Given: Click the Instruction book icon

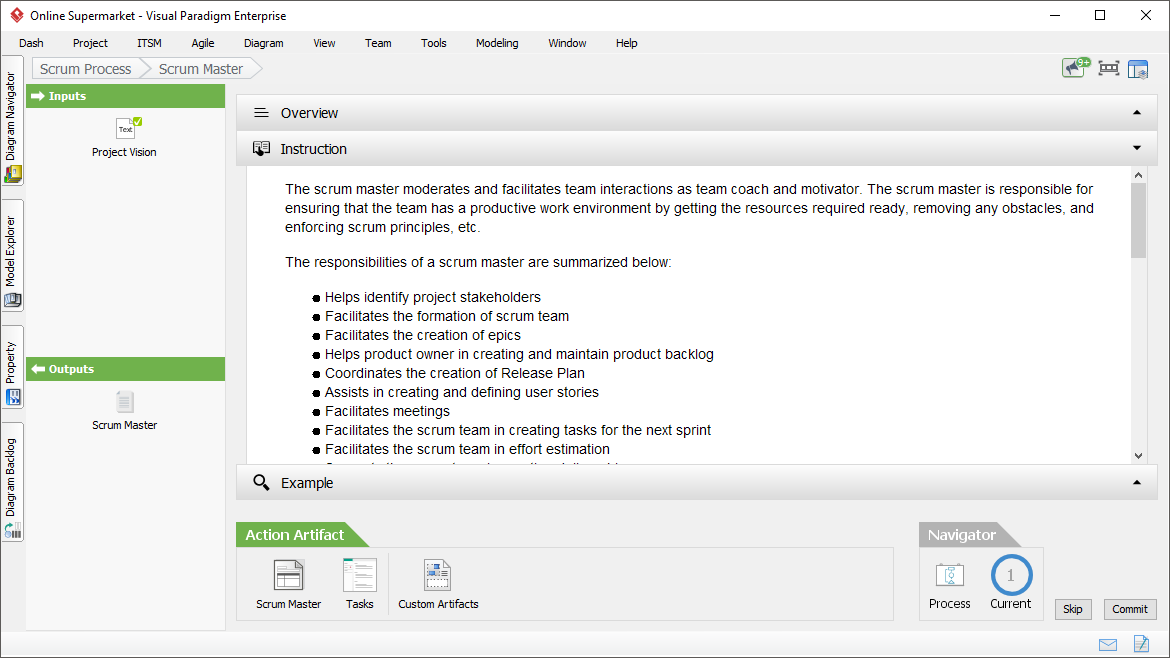Looking at the screenshot, I should point(261,148).
